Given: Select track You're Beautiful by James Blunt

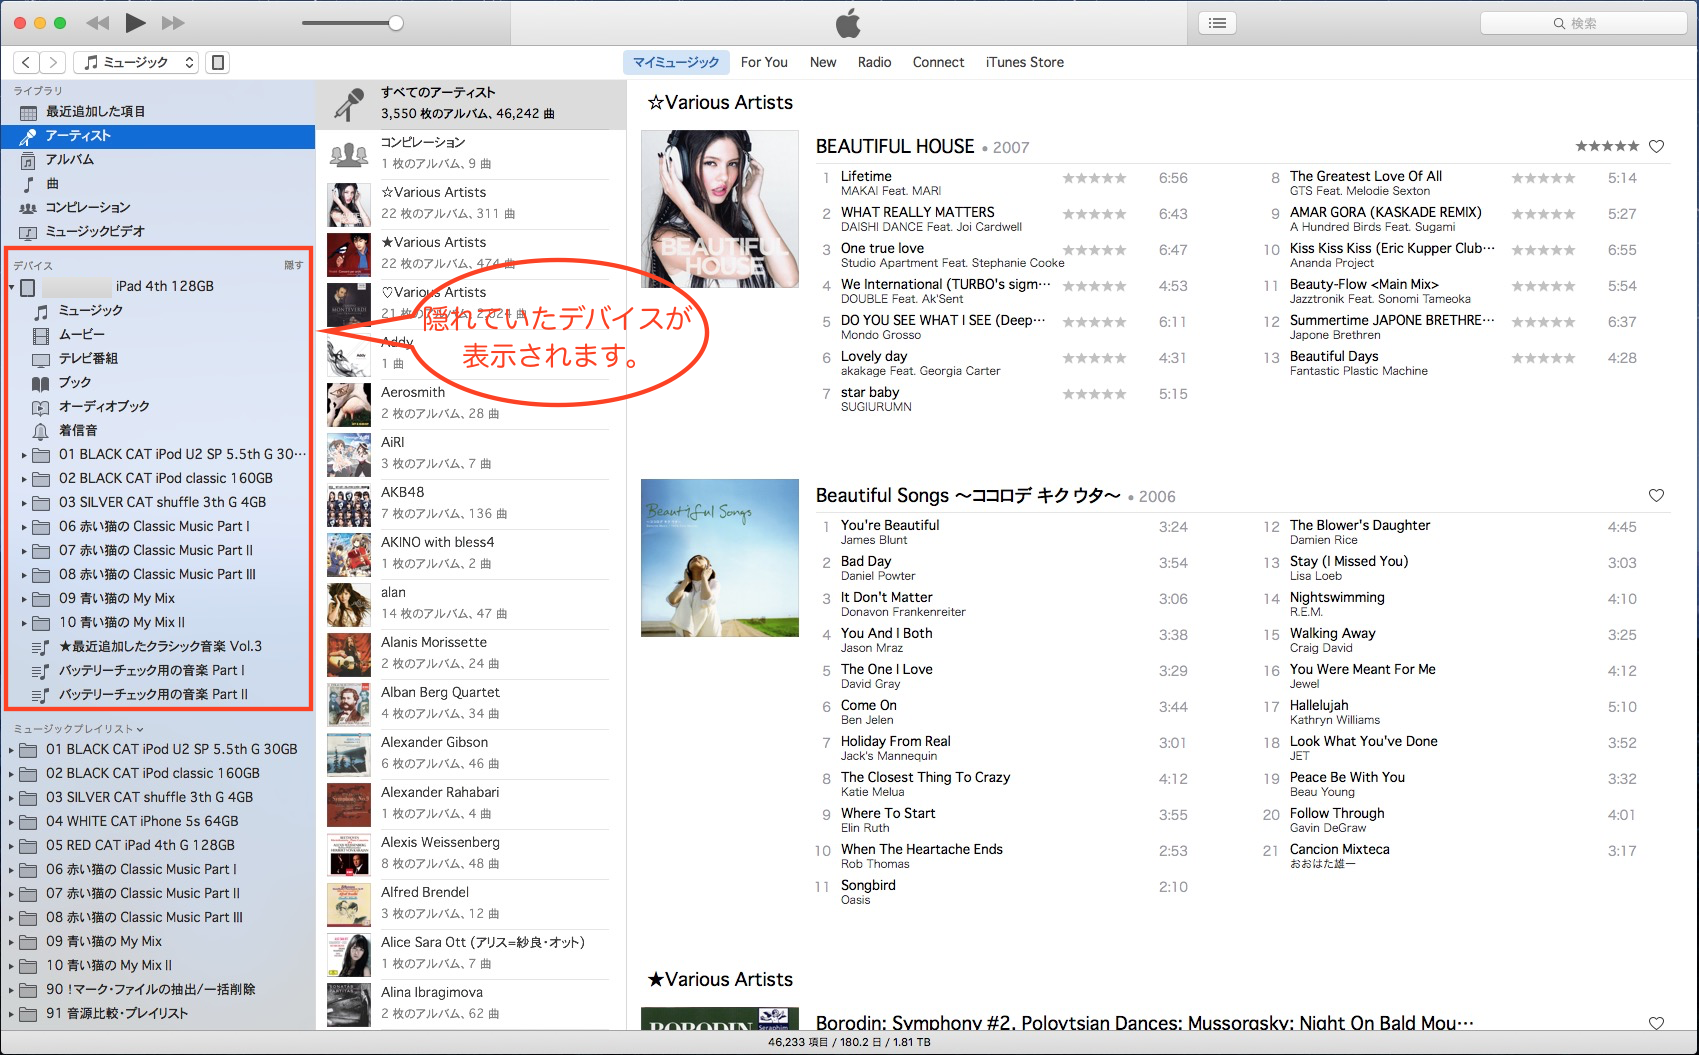Looking at the screenshot, I should coord(1005,532).
